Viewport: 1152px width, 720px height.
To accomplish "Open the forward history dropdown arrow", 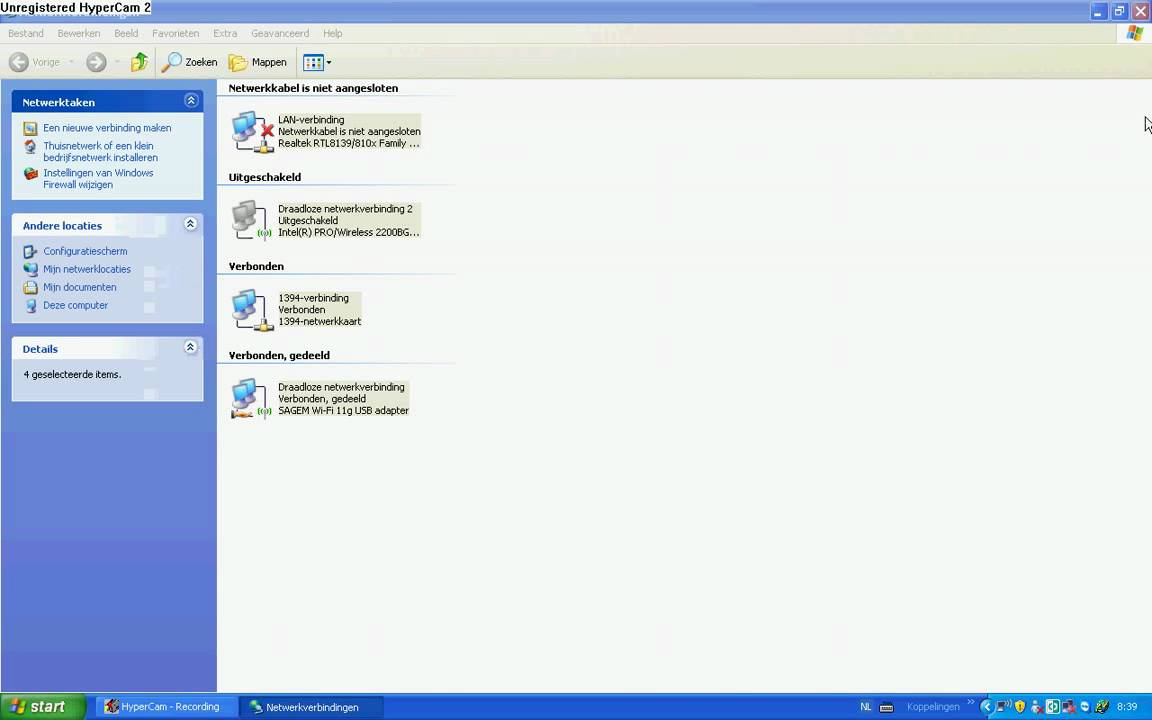I will click(x=116, y=62).
